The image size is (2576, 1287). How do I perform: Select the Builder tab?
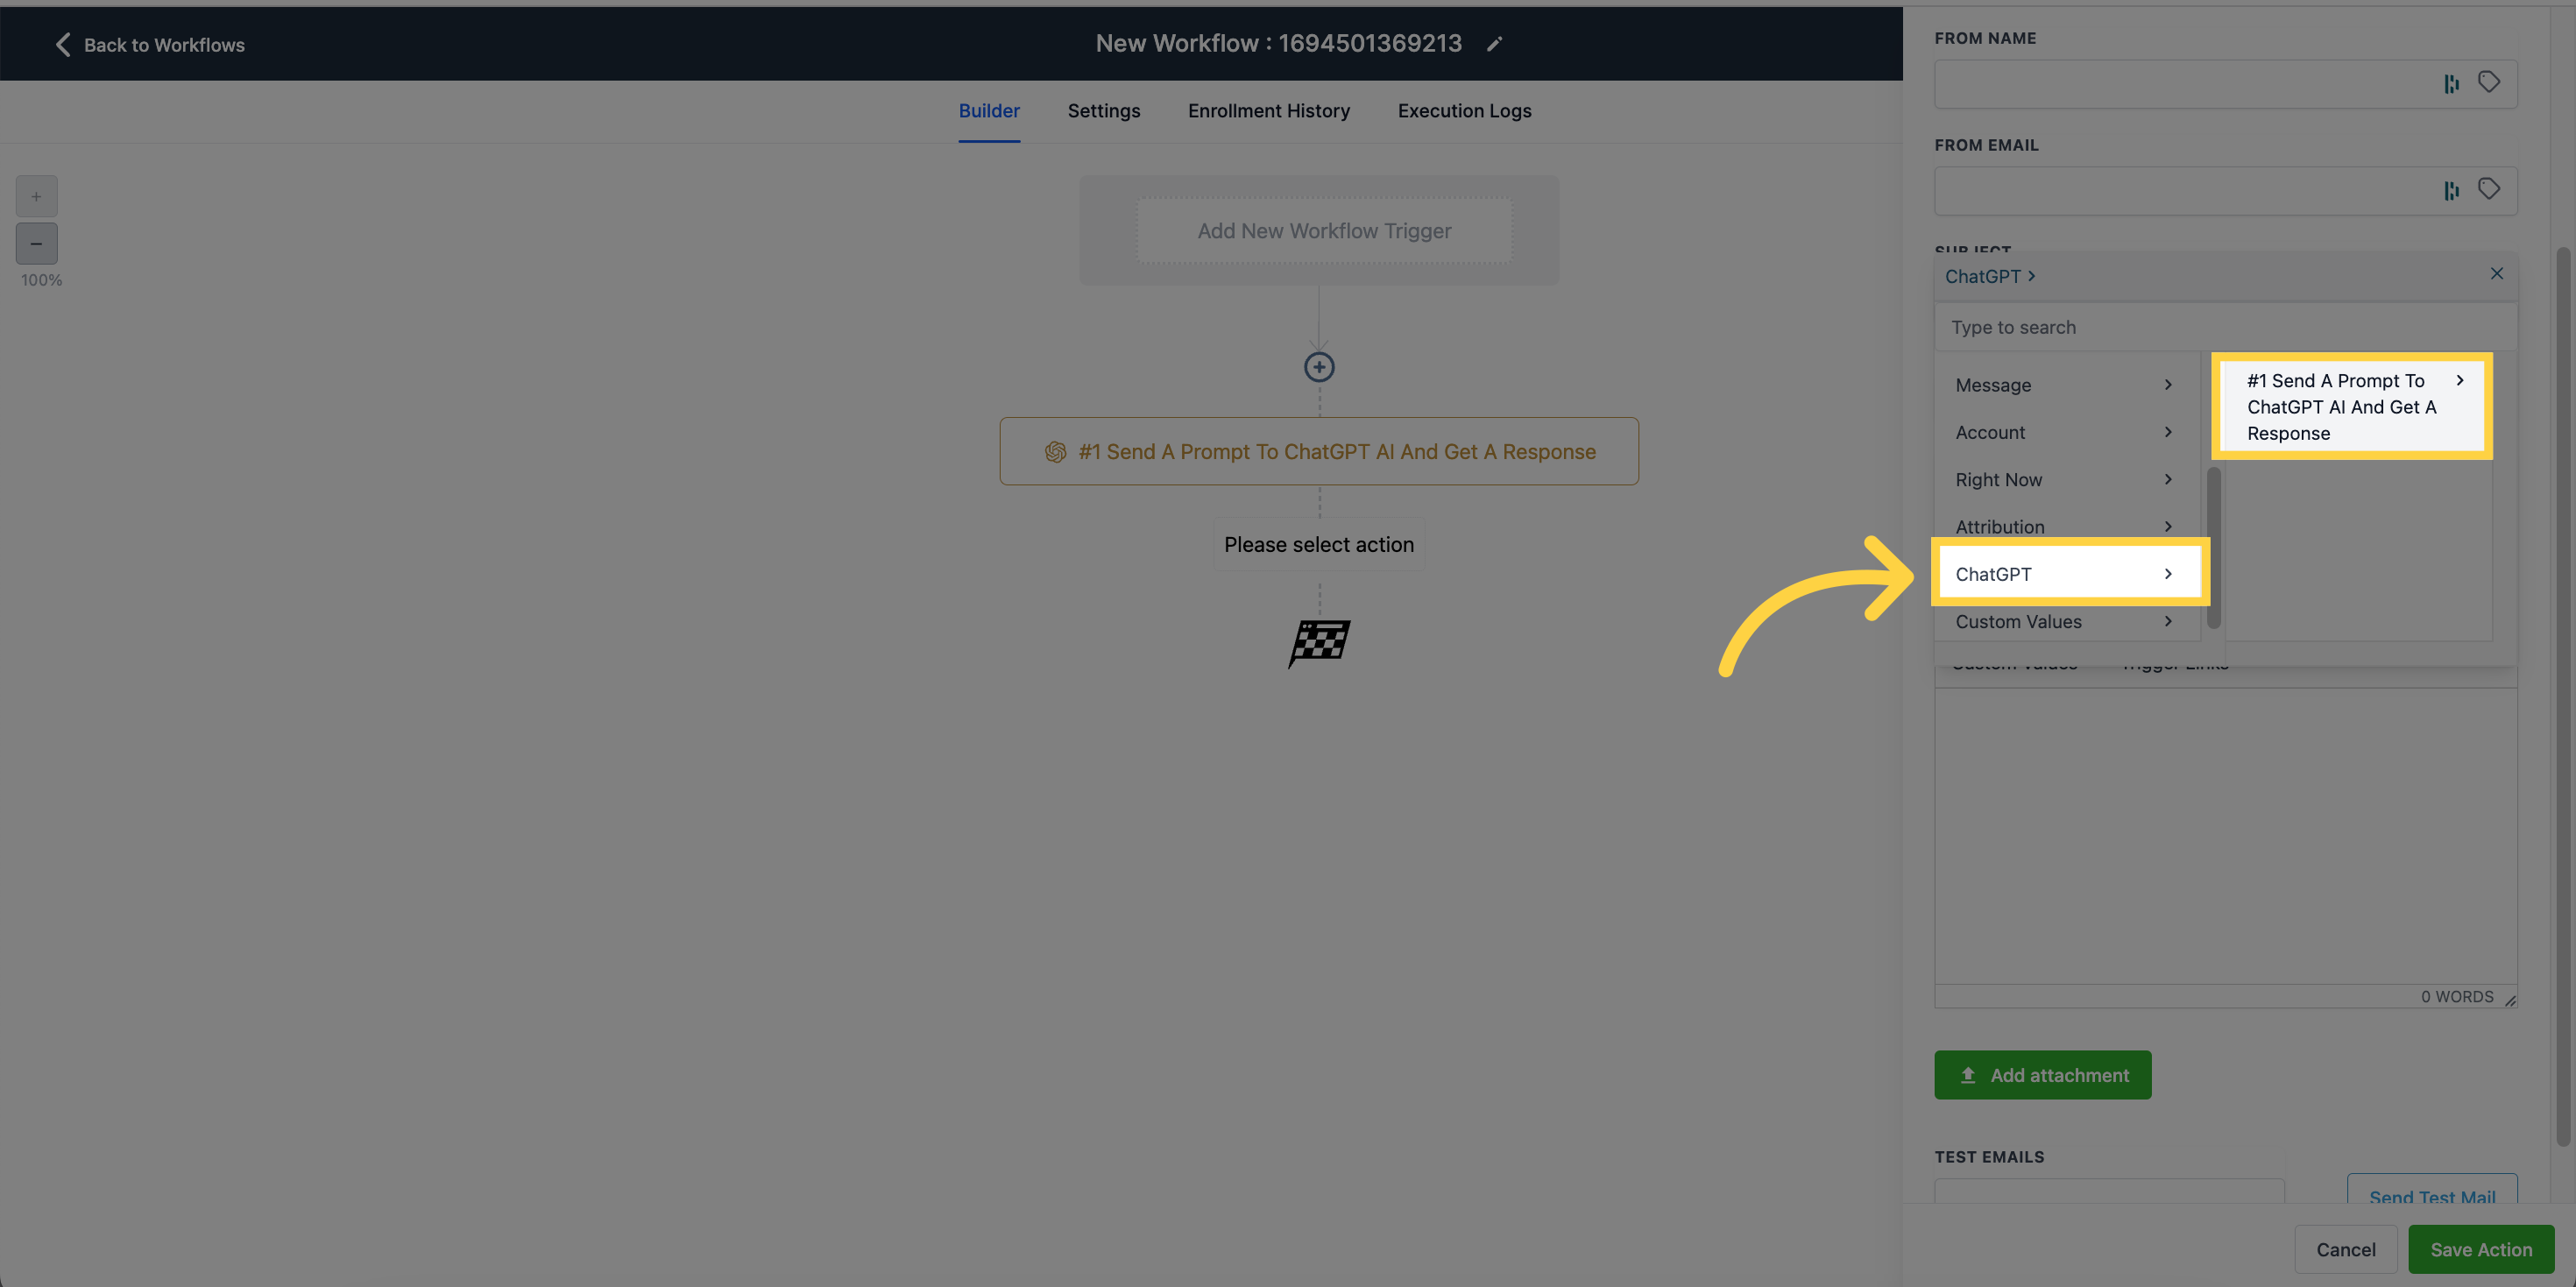pyautogui.click(x=989, y=110)
